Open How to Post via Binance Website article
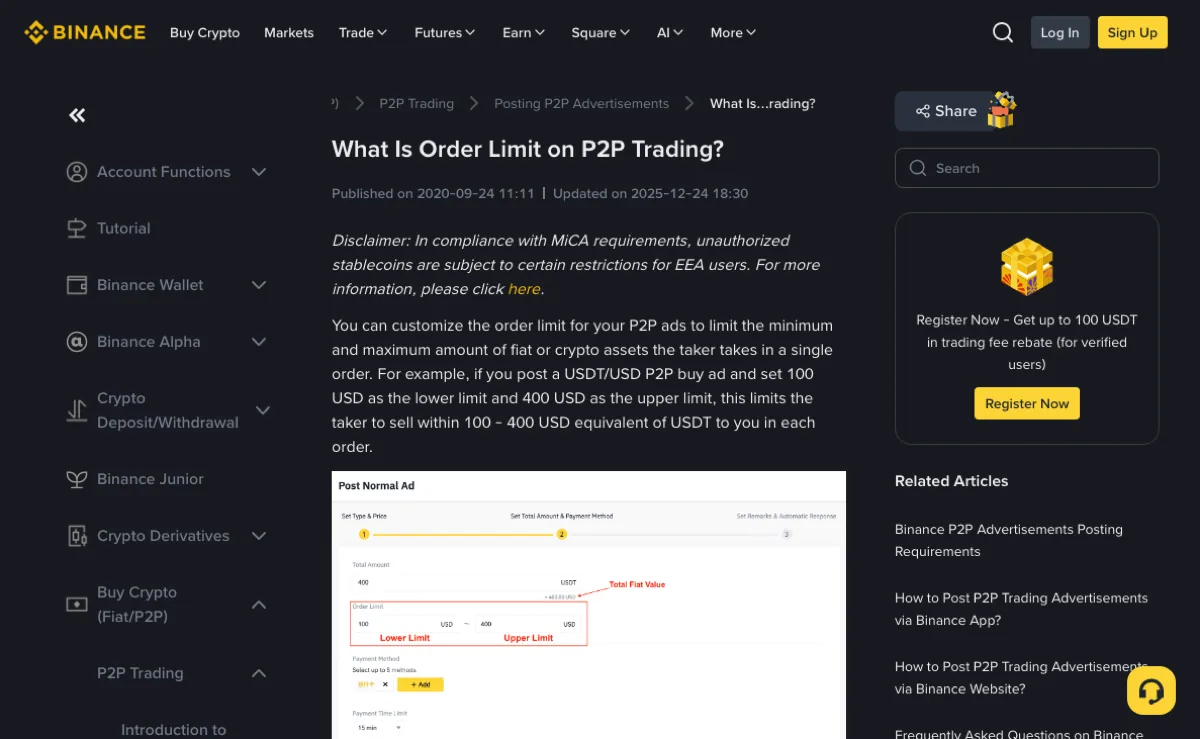The width and height of the screenshot is (1200, 739). (1021, 677)
